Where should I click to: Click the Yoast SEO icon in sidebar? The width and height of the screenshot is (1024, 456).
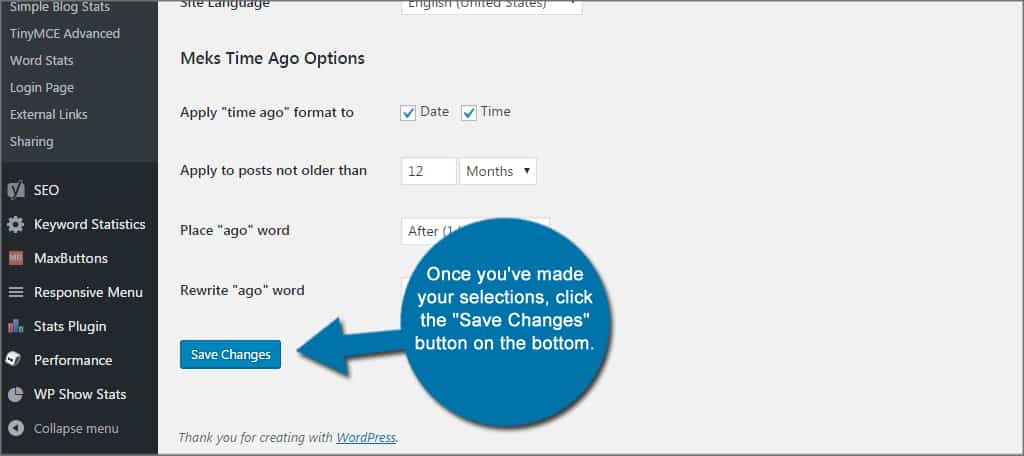pos(16,190)
